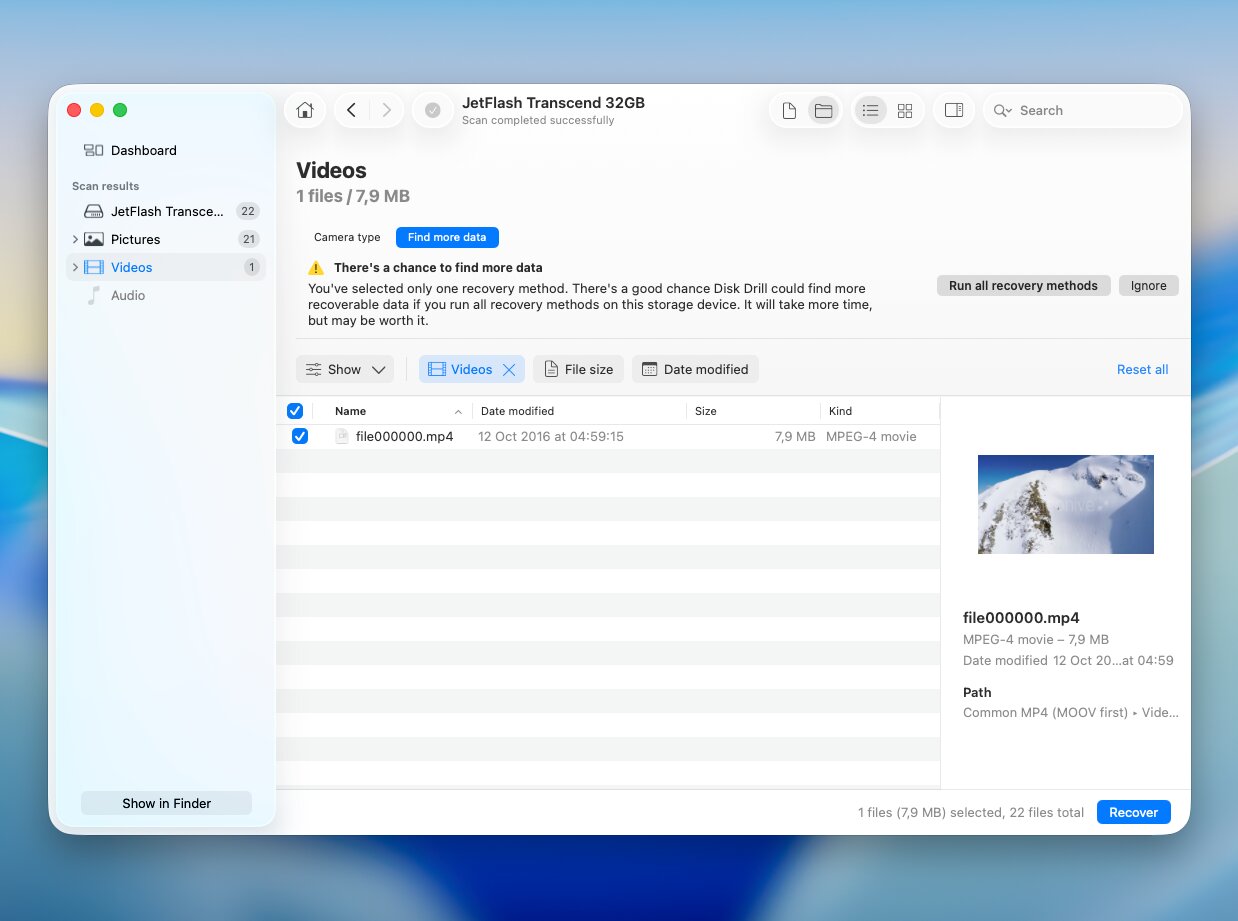
Task: Open Dashboard from the sidebar
Action: [143, 150]
